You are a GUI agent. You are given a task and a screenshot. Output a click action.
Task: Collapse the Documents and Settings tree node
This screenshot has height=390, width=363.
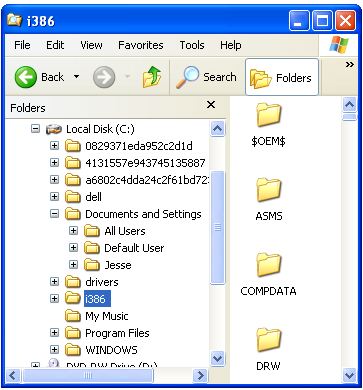[x=54, y=214]
